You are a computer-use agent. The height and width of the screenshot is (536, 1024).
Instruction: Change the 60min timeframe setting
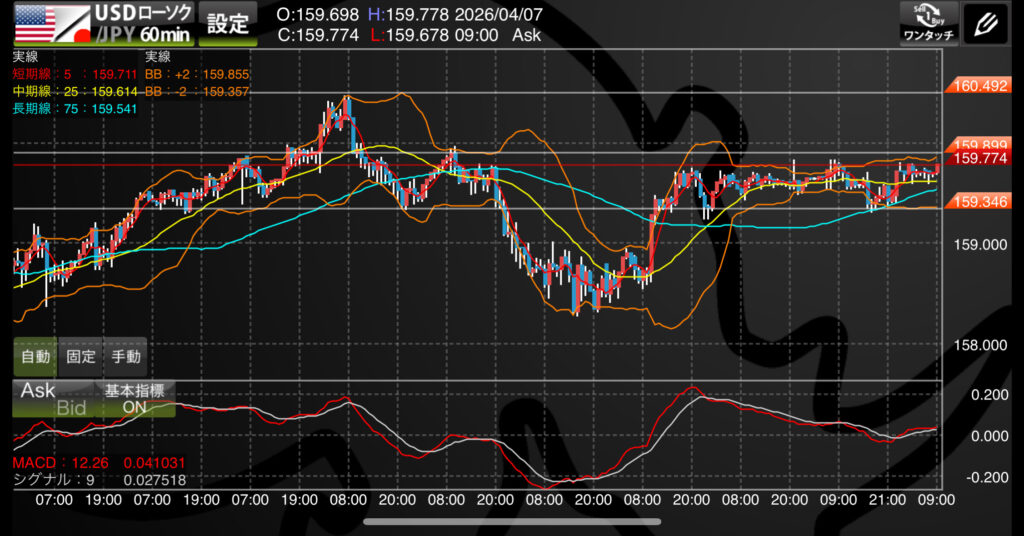point(158,35)
